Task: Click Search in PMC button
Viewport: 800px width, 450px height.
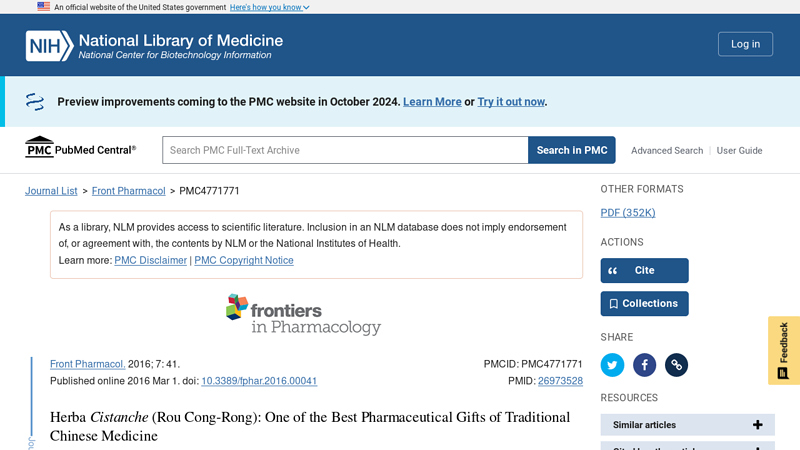Action: (x=571, y=150)
